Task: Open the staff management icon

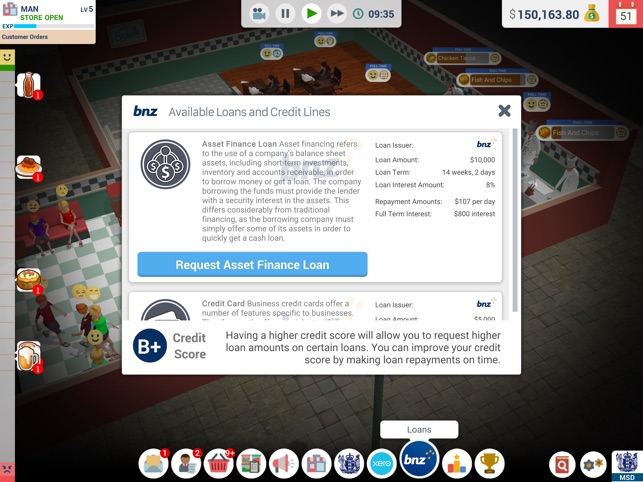Action: pyautogui.click(x=186, y=464)
